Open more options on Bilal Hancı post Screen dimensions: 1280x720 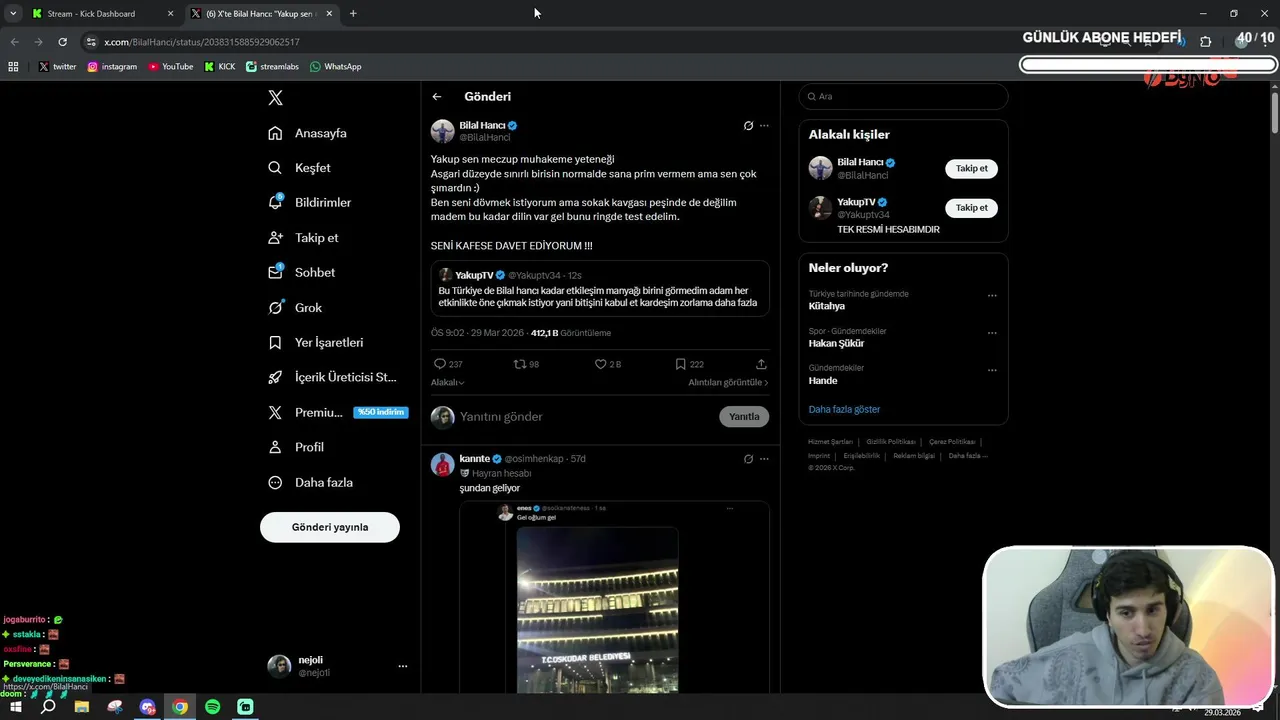point(764,126)
